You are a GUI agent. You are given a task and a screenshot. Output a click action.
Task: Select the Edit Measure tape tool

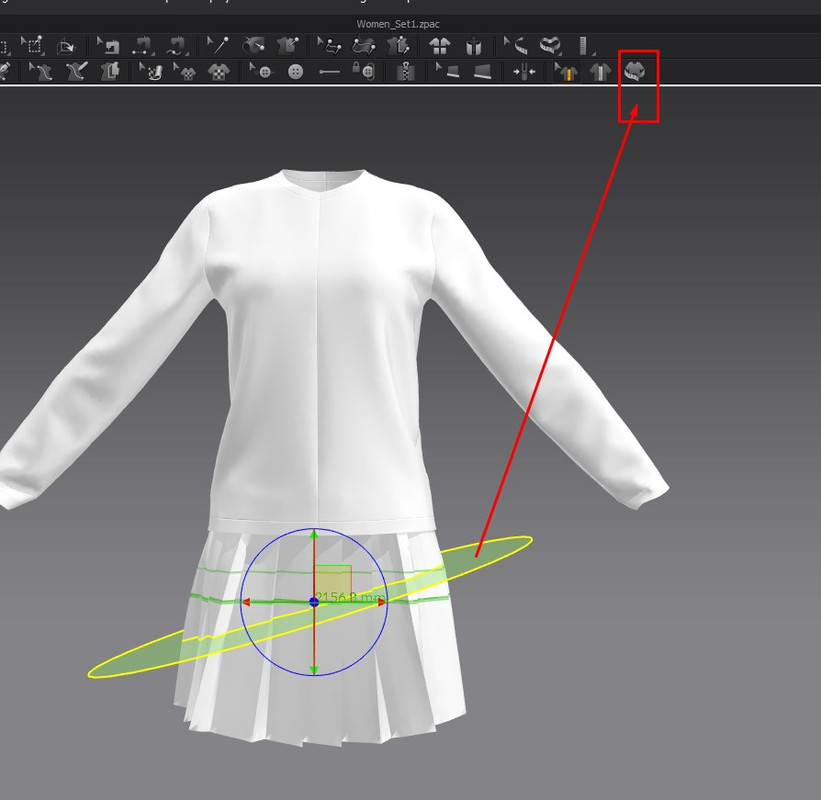click(516, 46)
